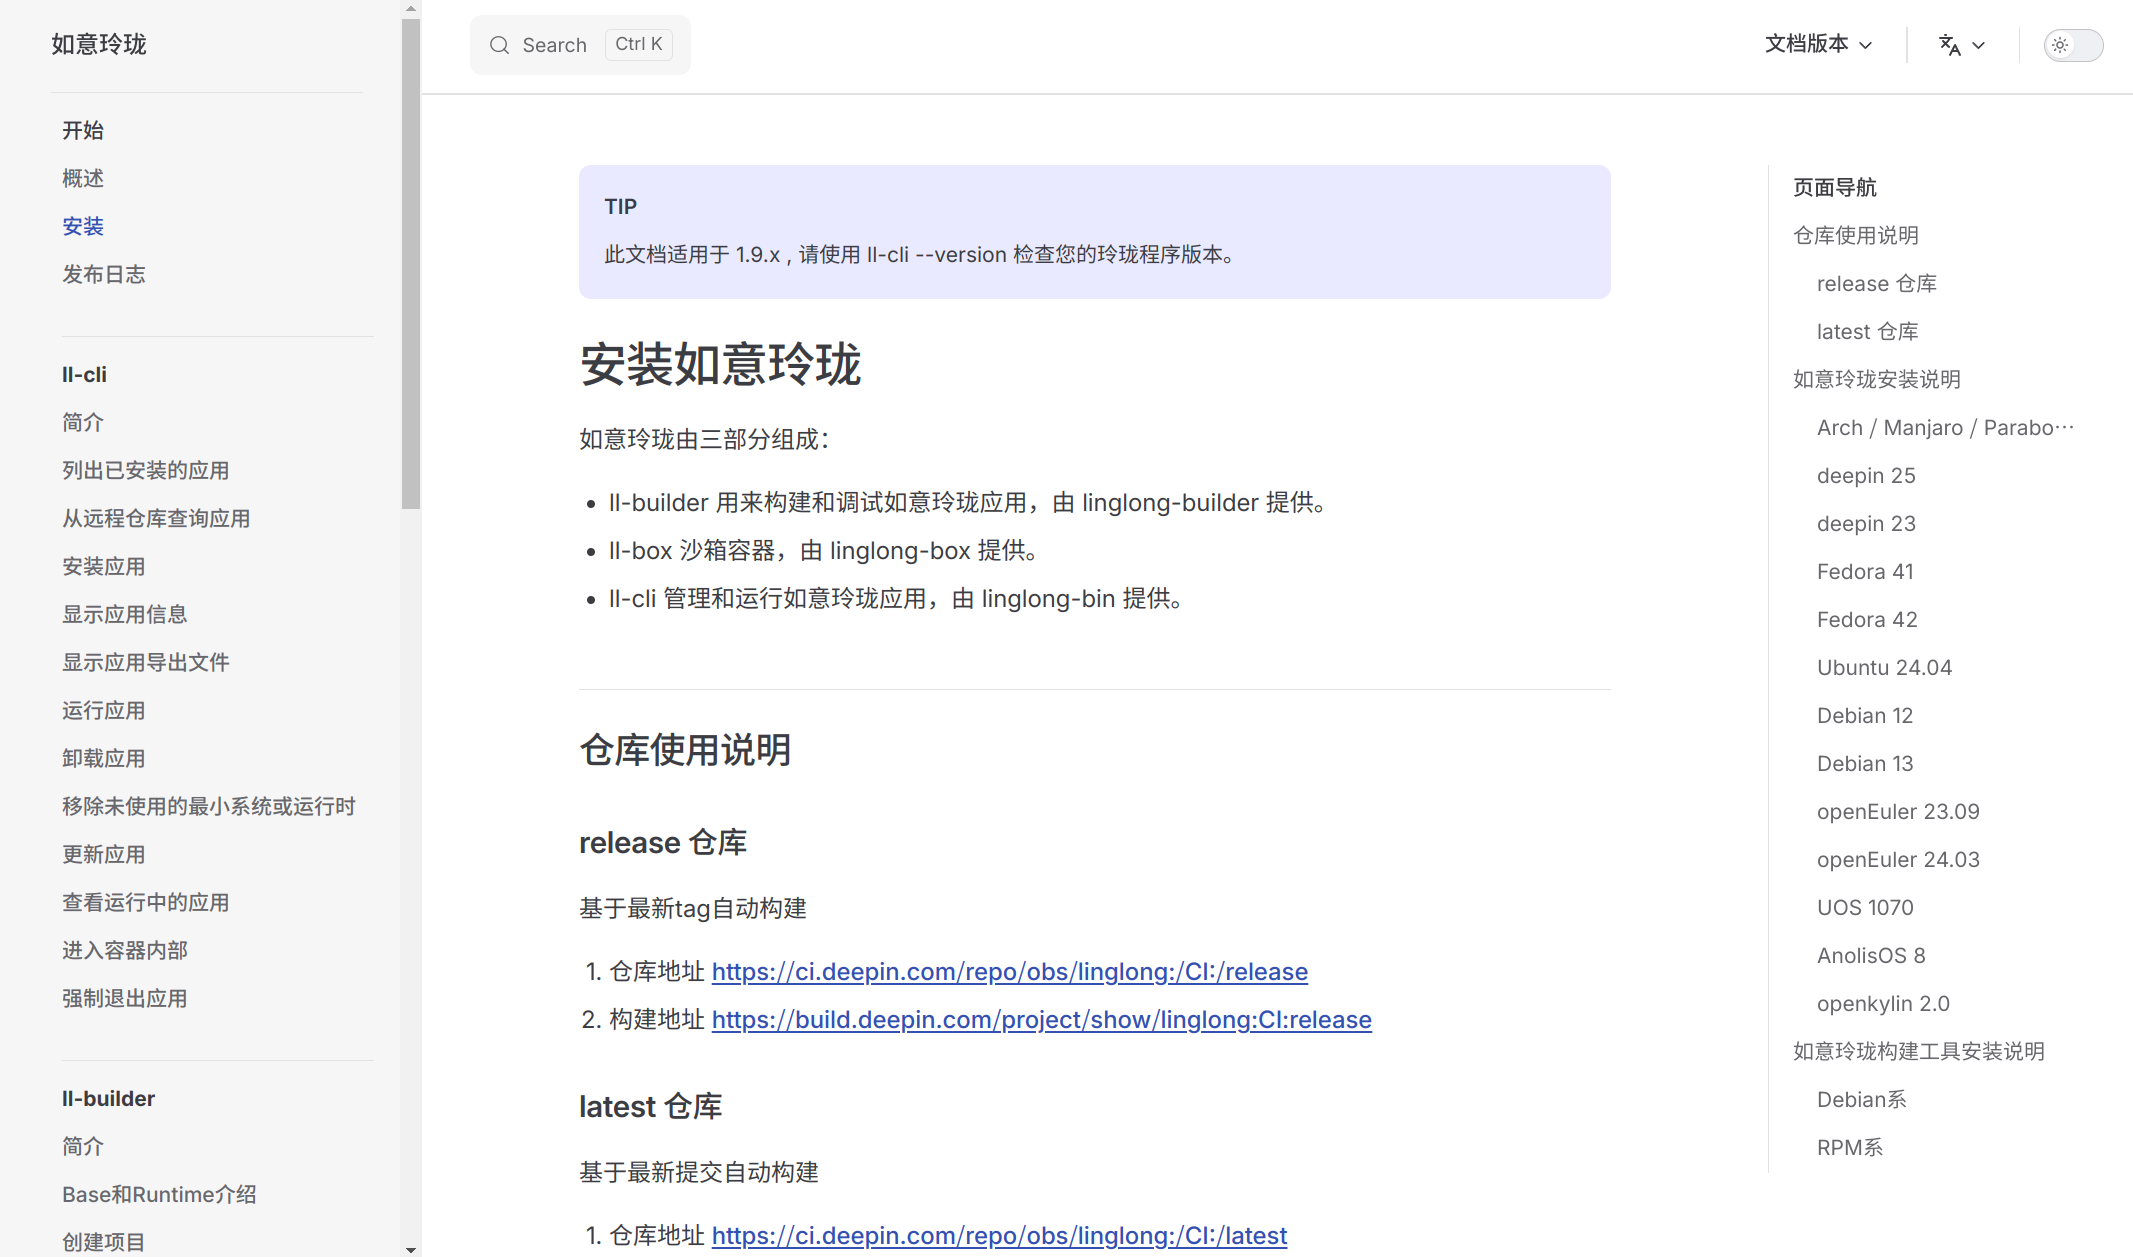Expand the language selector chevron

[x=1978, y=45]
